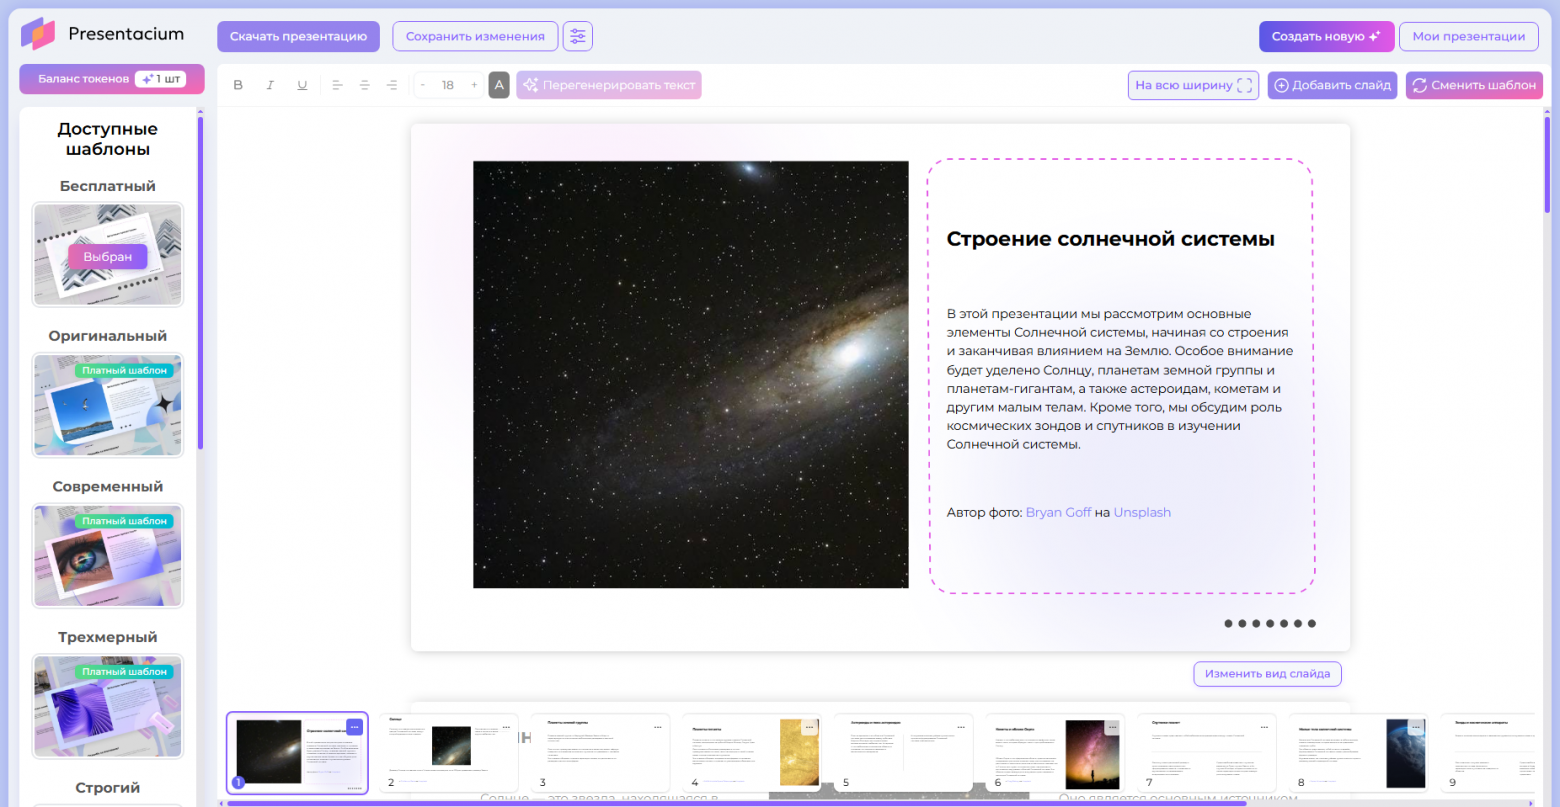Align text to the left

tap(337, 85)
